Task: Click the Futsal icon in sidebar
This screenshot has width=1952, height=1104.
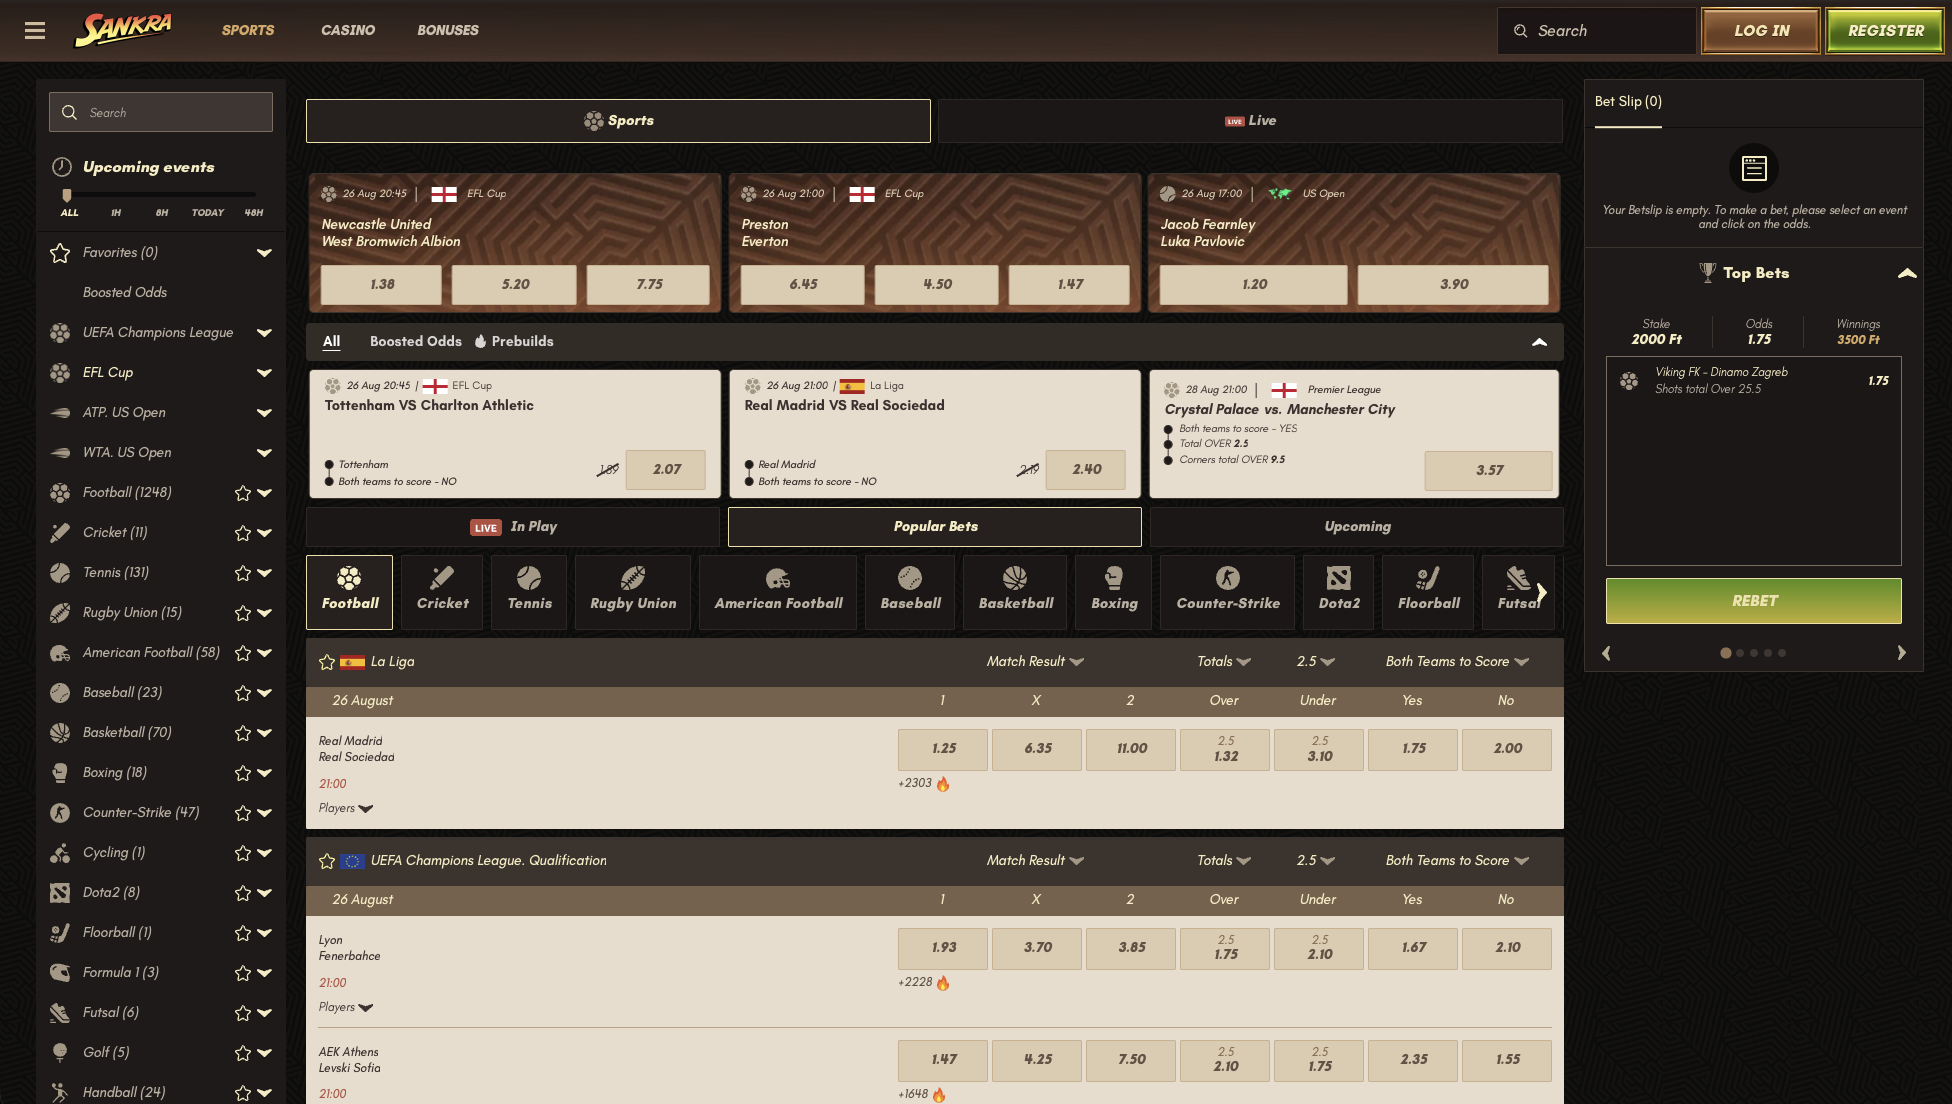Action: (60, 1013)
